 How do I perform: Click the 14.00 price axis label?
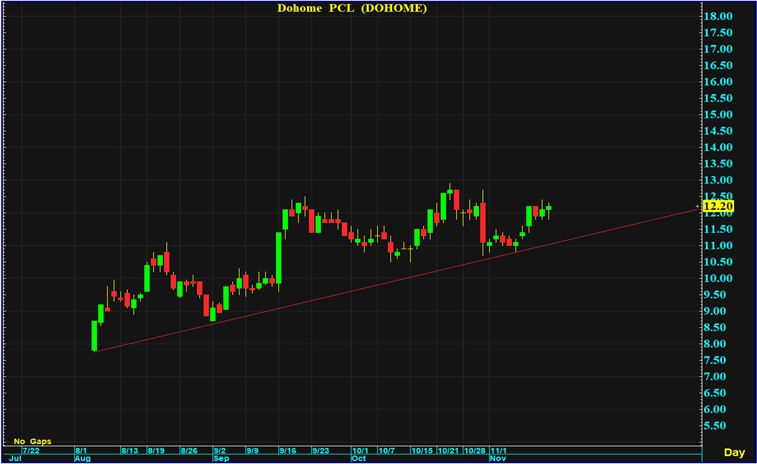pyautogui.click(x=718, y=147)
